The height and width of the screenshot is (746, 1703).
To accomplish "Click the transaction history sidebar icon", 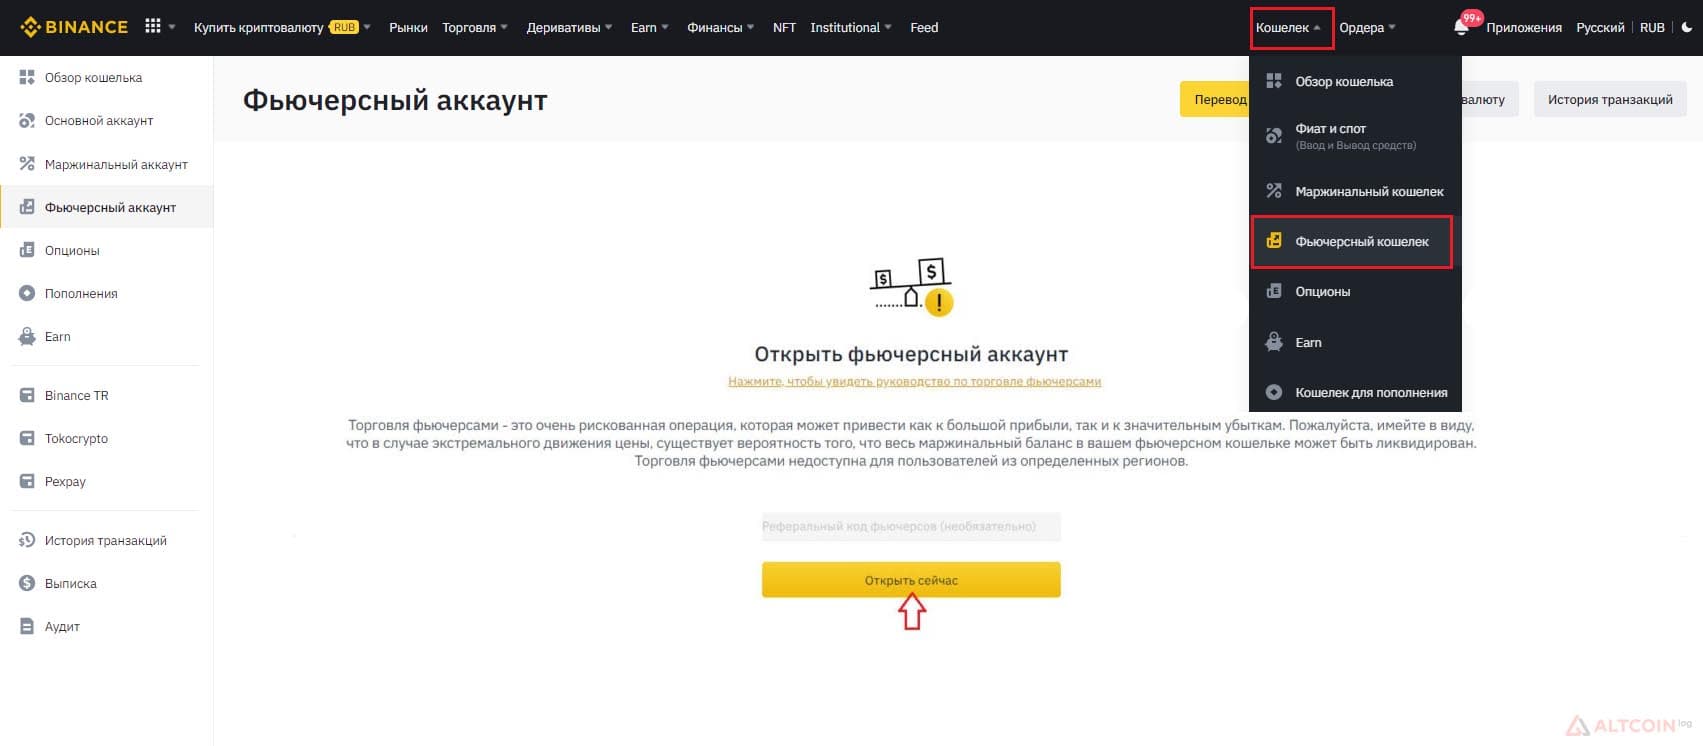I will [27, 540].
